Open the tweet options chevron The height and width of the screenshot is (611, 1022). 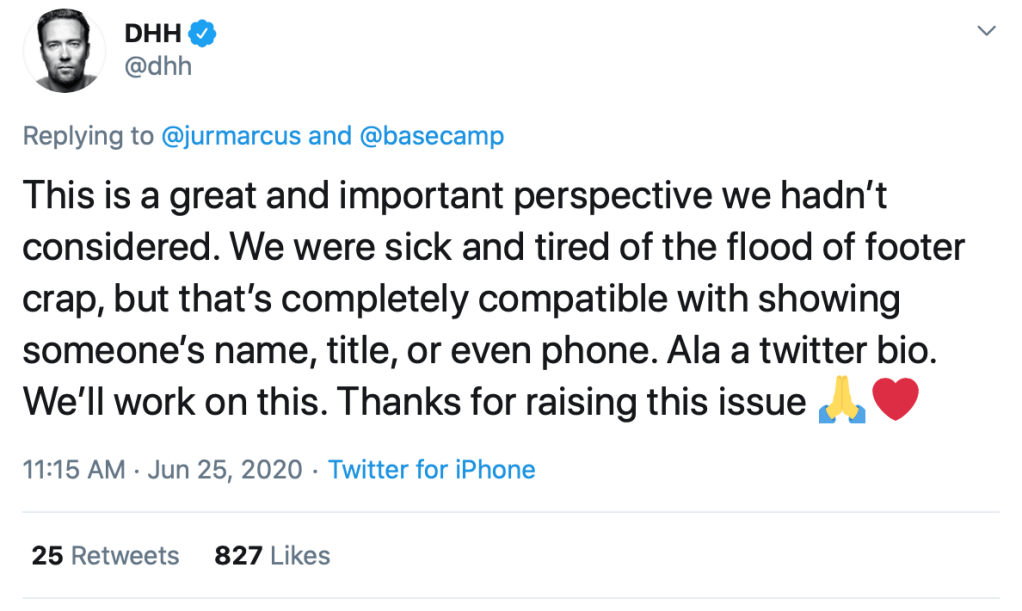coord(986,32)
